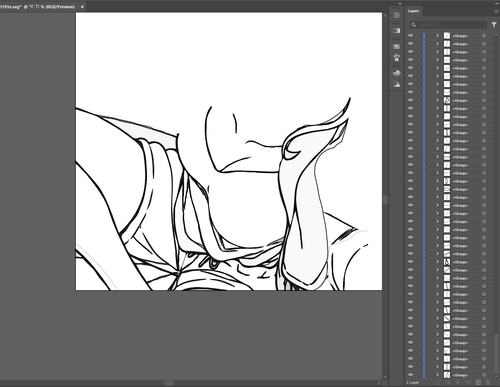The width and height of the screenshot is (500, 387).
Task: Click the thumbnail of the topmost <Group> row
Action: 447,36
